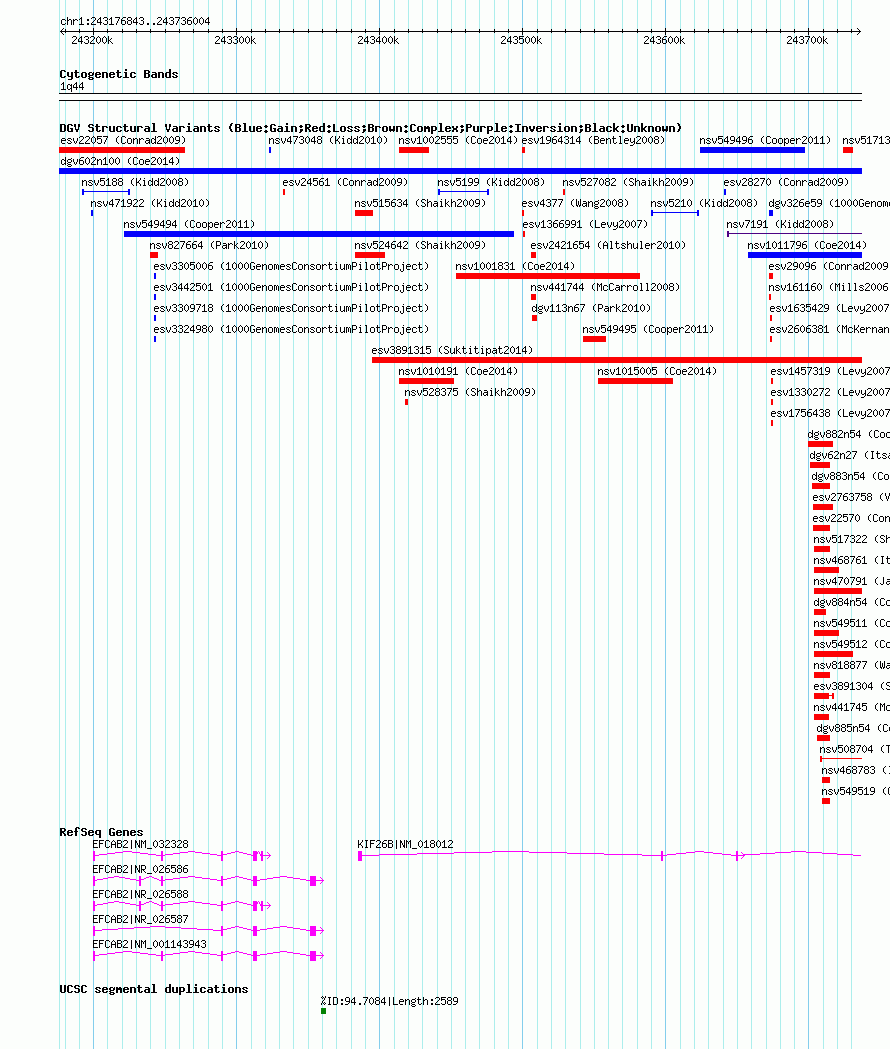
Task: Click esv1964314 (Bentley2008) label
Action: 594,140
